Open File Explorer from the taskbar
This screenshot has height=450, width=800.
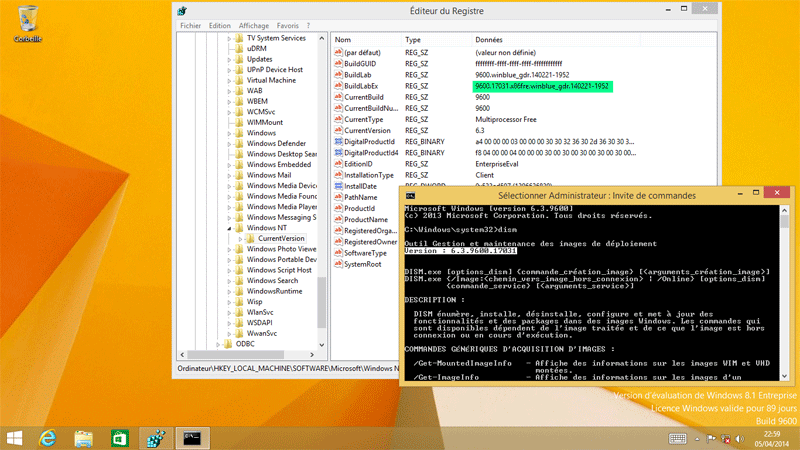tap(84, 438)
